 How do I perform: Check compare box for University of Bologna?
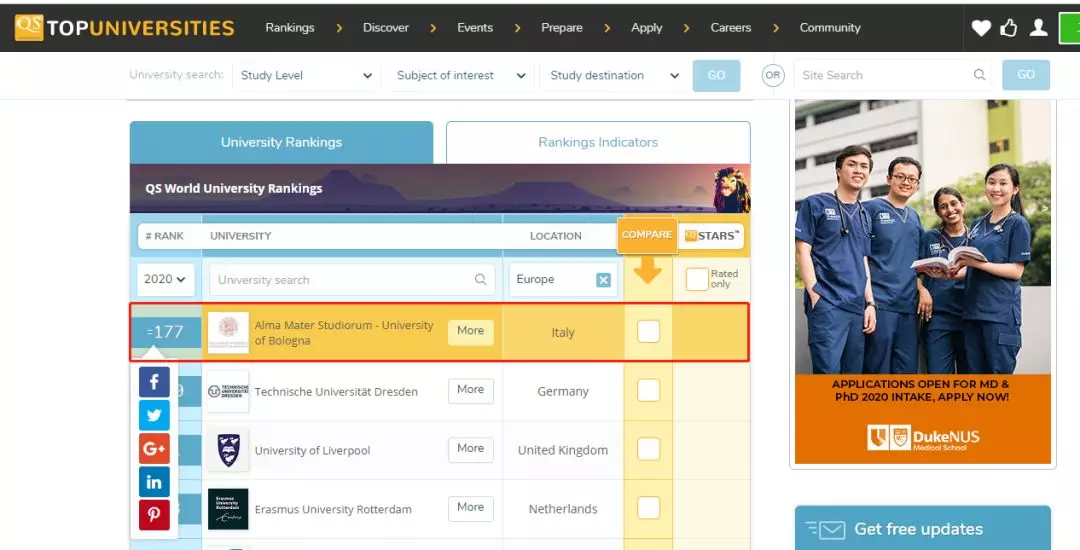pyautogui.click(x=648, y=331)
